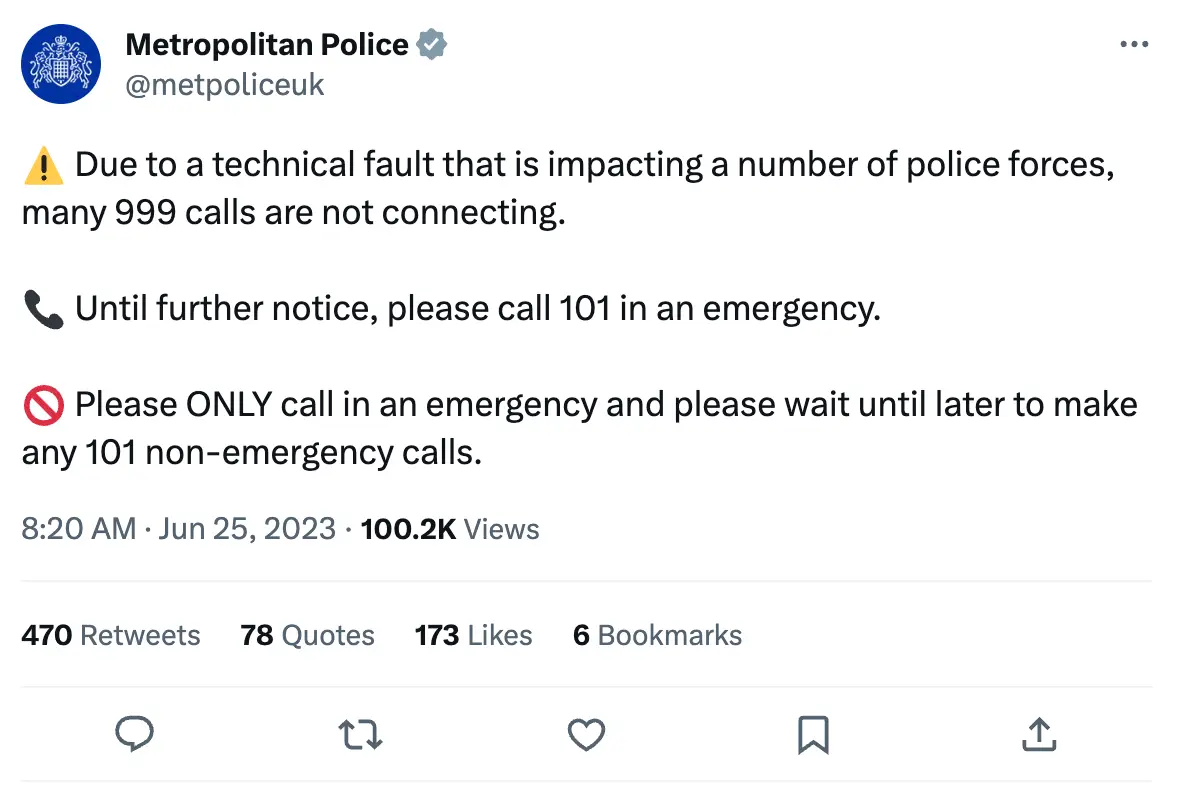
Task: Retweet this post using the arrows icon
Action: [x=360, y=735]
